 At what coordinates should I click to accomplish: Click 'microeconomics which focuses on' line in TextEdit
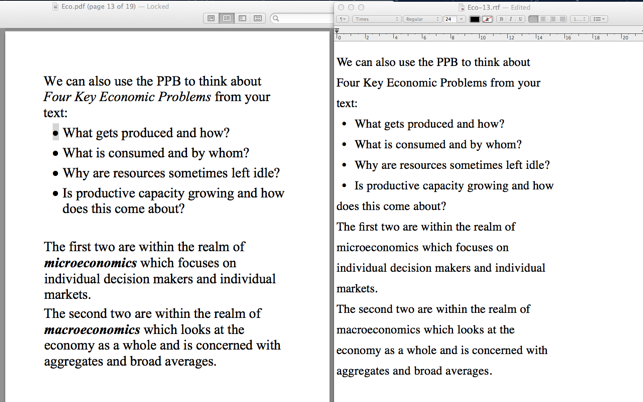coord(422,247)
